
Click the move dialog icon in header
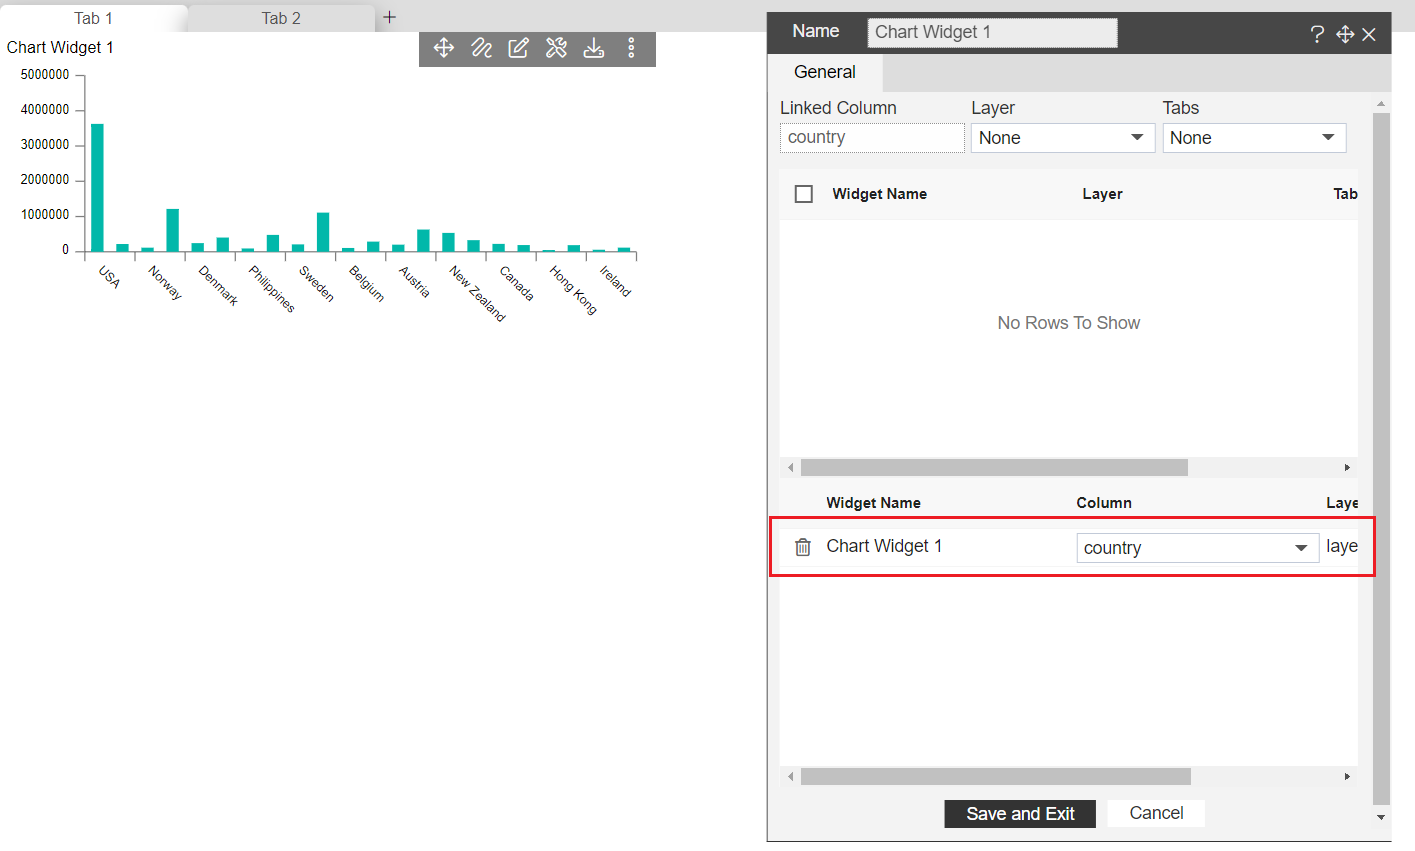point(1345,34)
